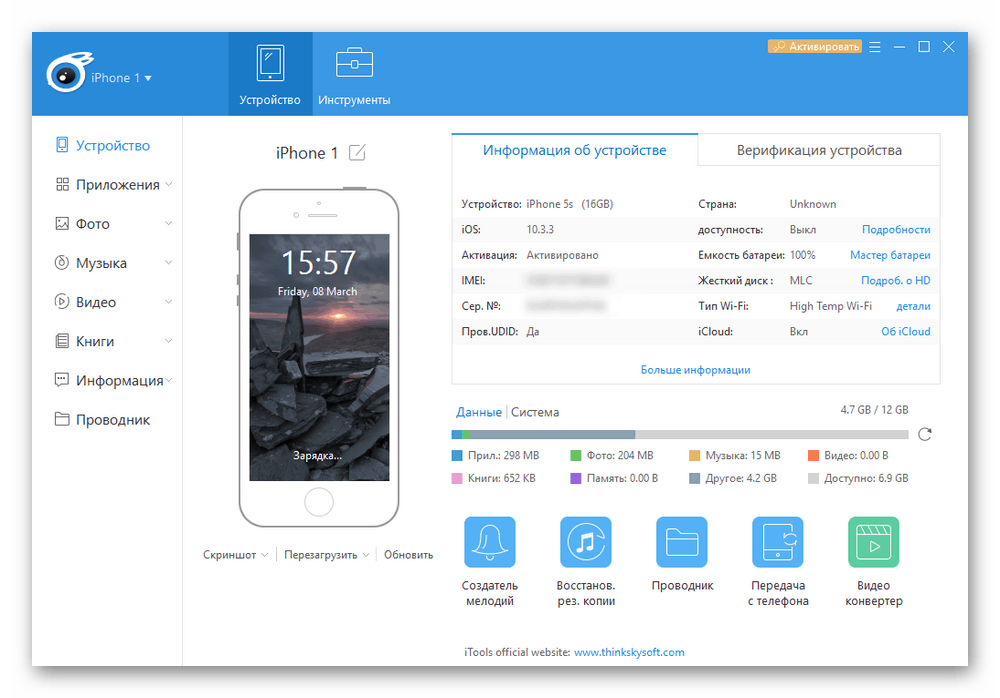Click the 'Доступно: 6.9 GB' label
1000x698 pixels.
pyautogui.click(x=865, y=479)
